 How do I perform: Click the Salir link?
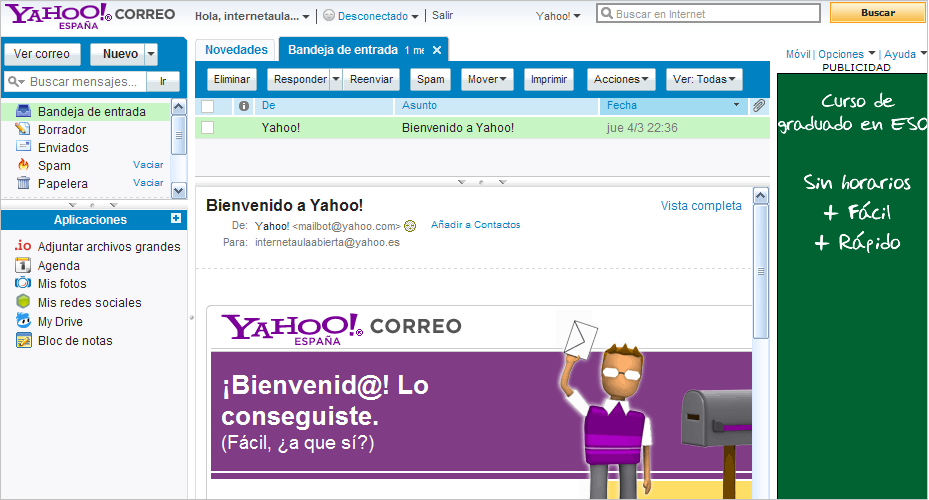tap(442, 15)
